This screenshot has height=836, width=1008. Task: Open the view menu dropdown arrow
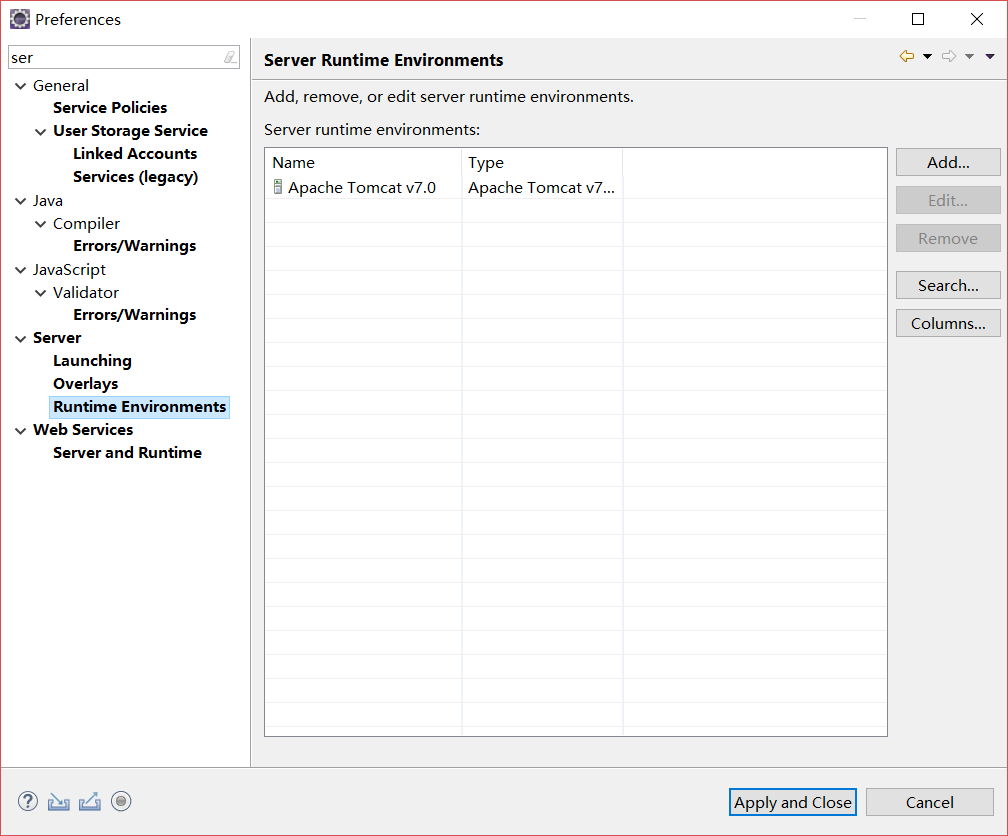click(x=990, y=57)
